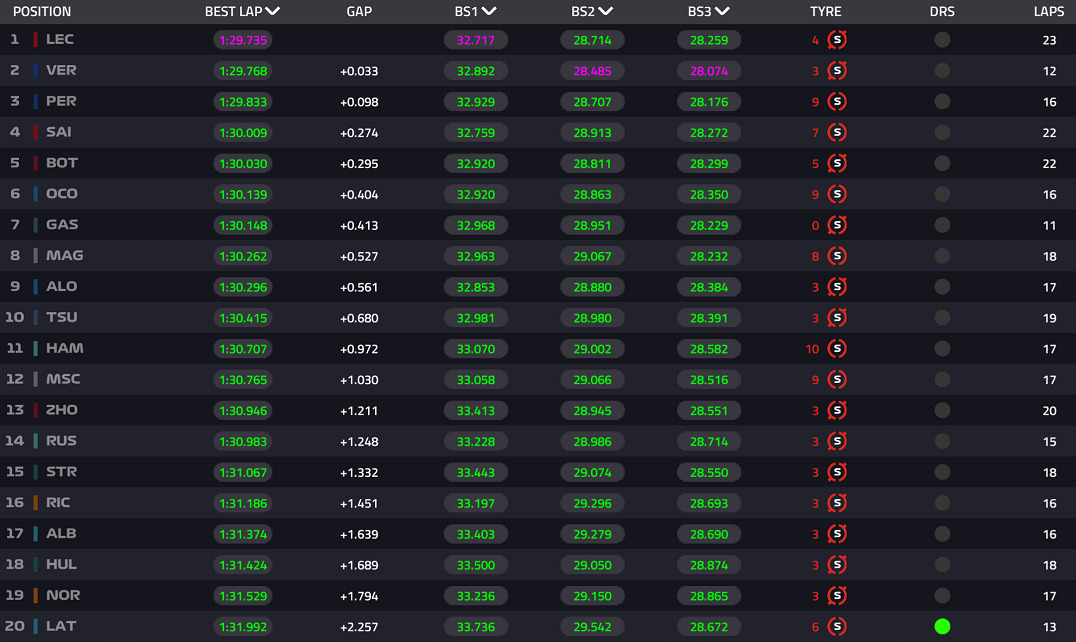Screen dimensions: 1076x642
Task: Click VER's purple BS2 time 28.485
Action: [x=592, y=71]
